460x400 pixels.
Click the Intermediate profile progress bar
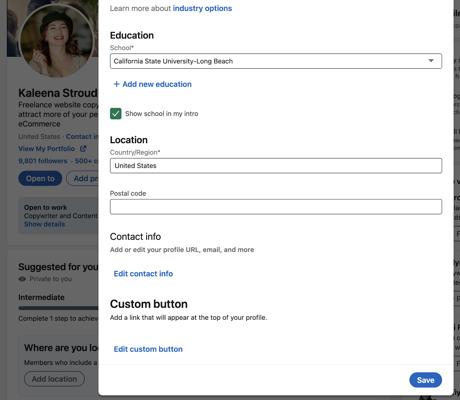coord(58,308)
